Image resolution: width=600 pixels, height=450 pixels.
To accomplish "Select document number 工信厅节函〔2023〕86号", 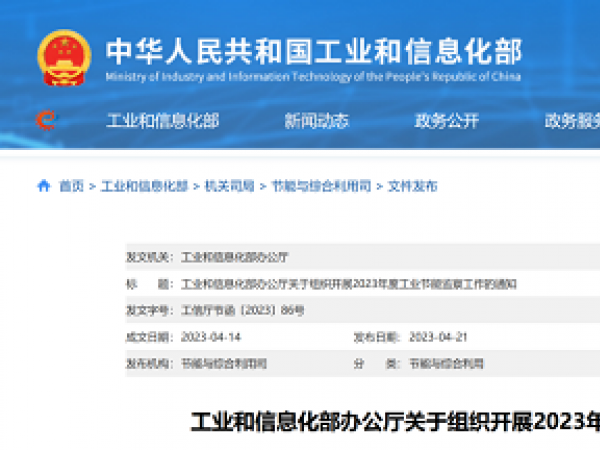I will (x=243, y=310).
